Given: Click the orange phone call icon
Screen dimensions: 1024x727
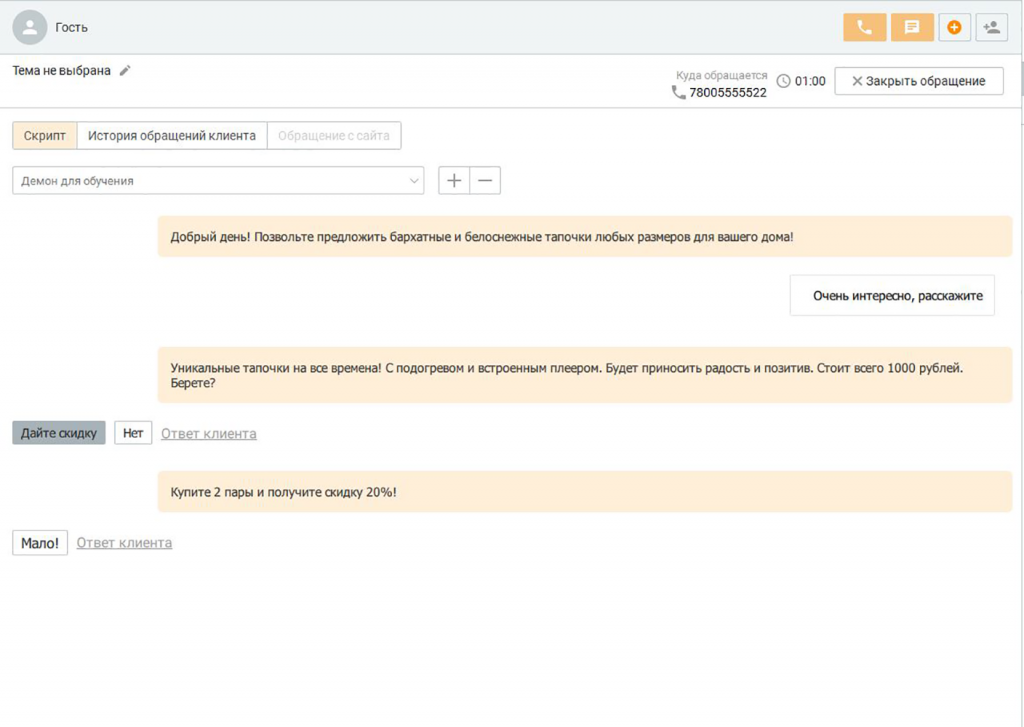Looking at the screenshot, I should click(864, 27).
